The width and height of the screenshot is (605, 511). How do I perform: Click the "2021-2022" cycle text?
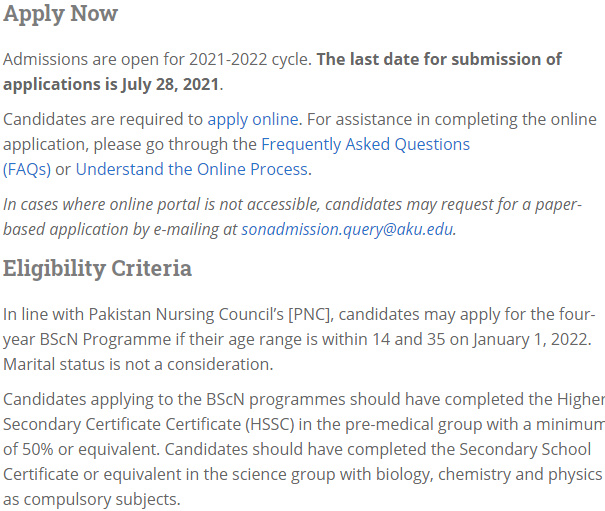coord(228,59)
